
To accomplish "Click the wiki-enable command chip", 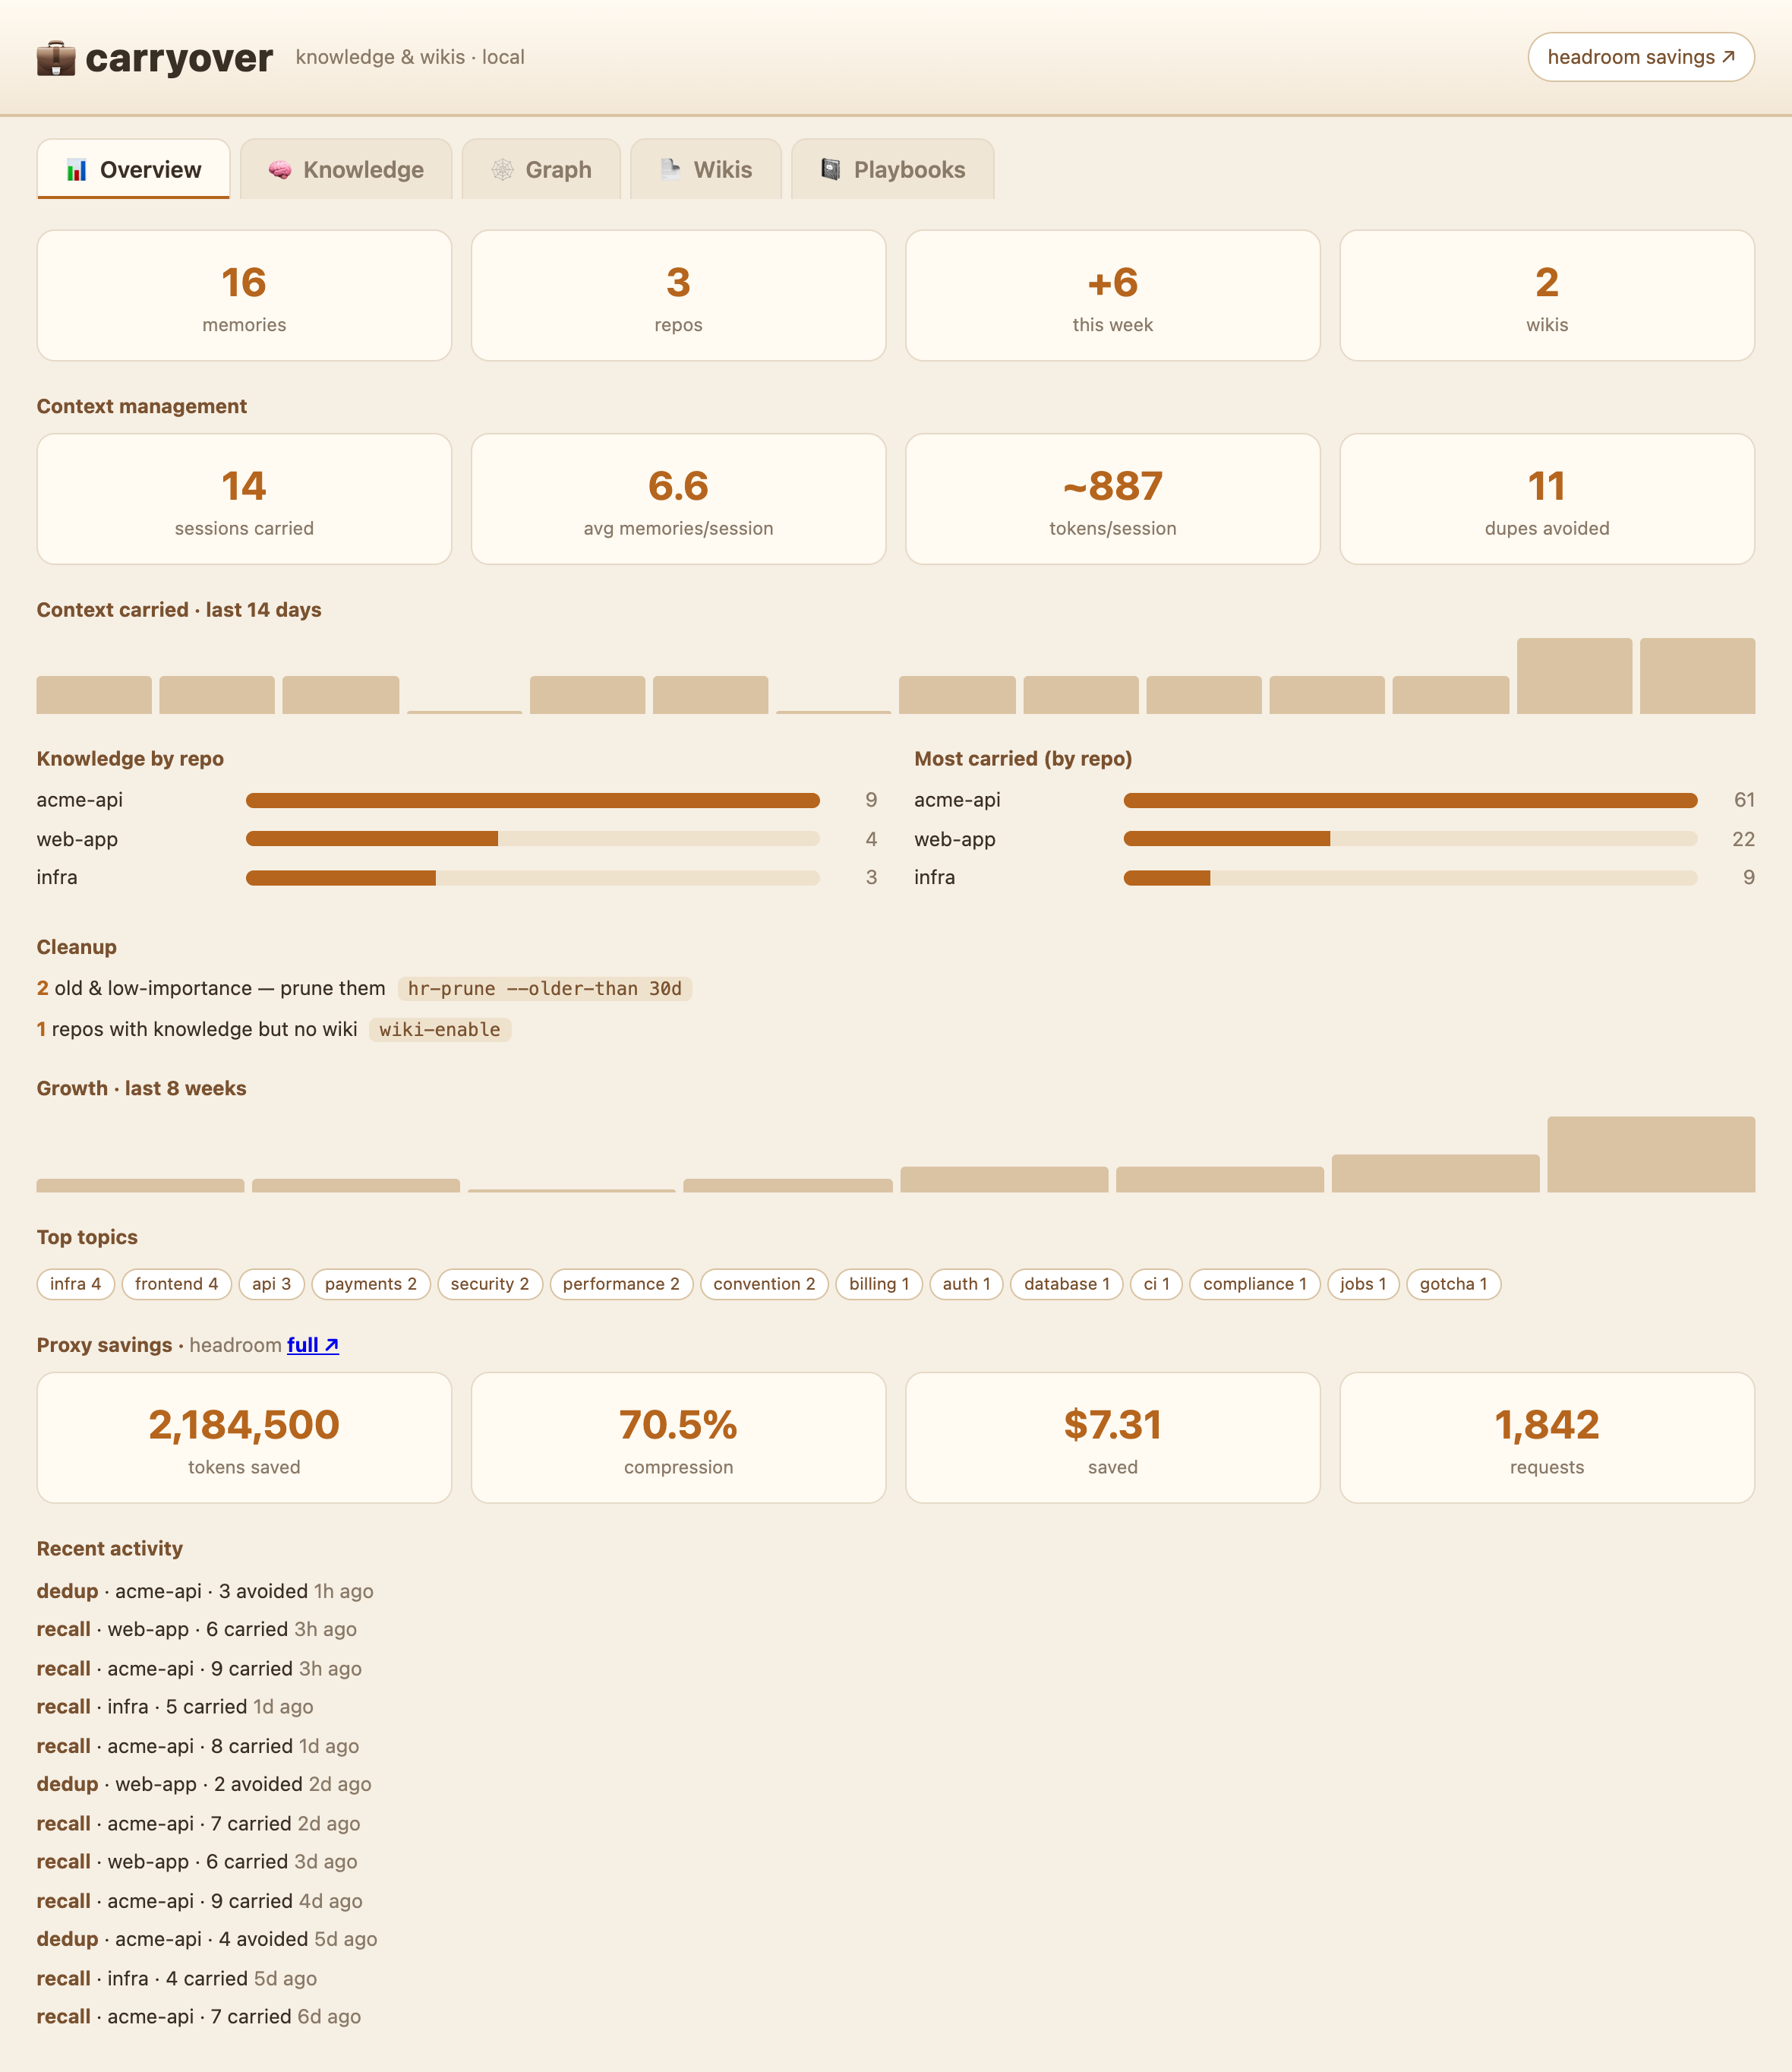I will point(440,1030).
